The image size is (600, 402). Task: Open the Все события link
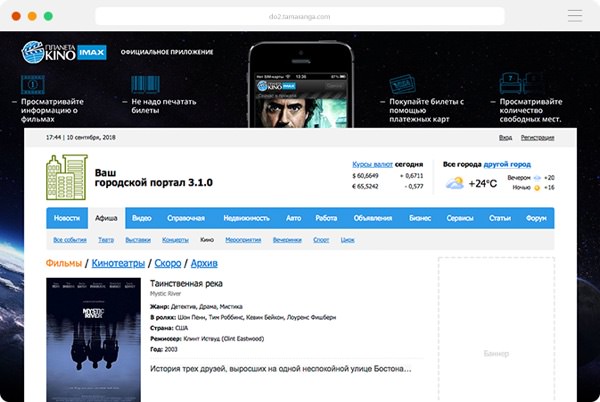[70, 240]
